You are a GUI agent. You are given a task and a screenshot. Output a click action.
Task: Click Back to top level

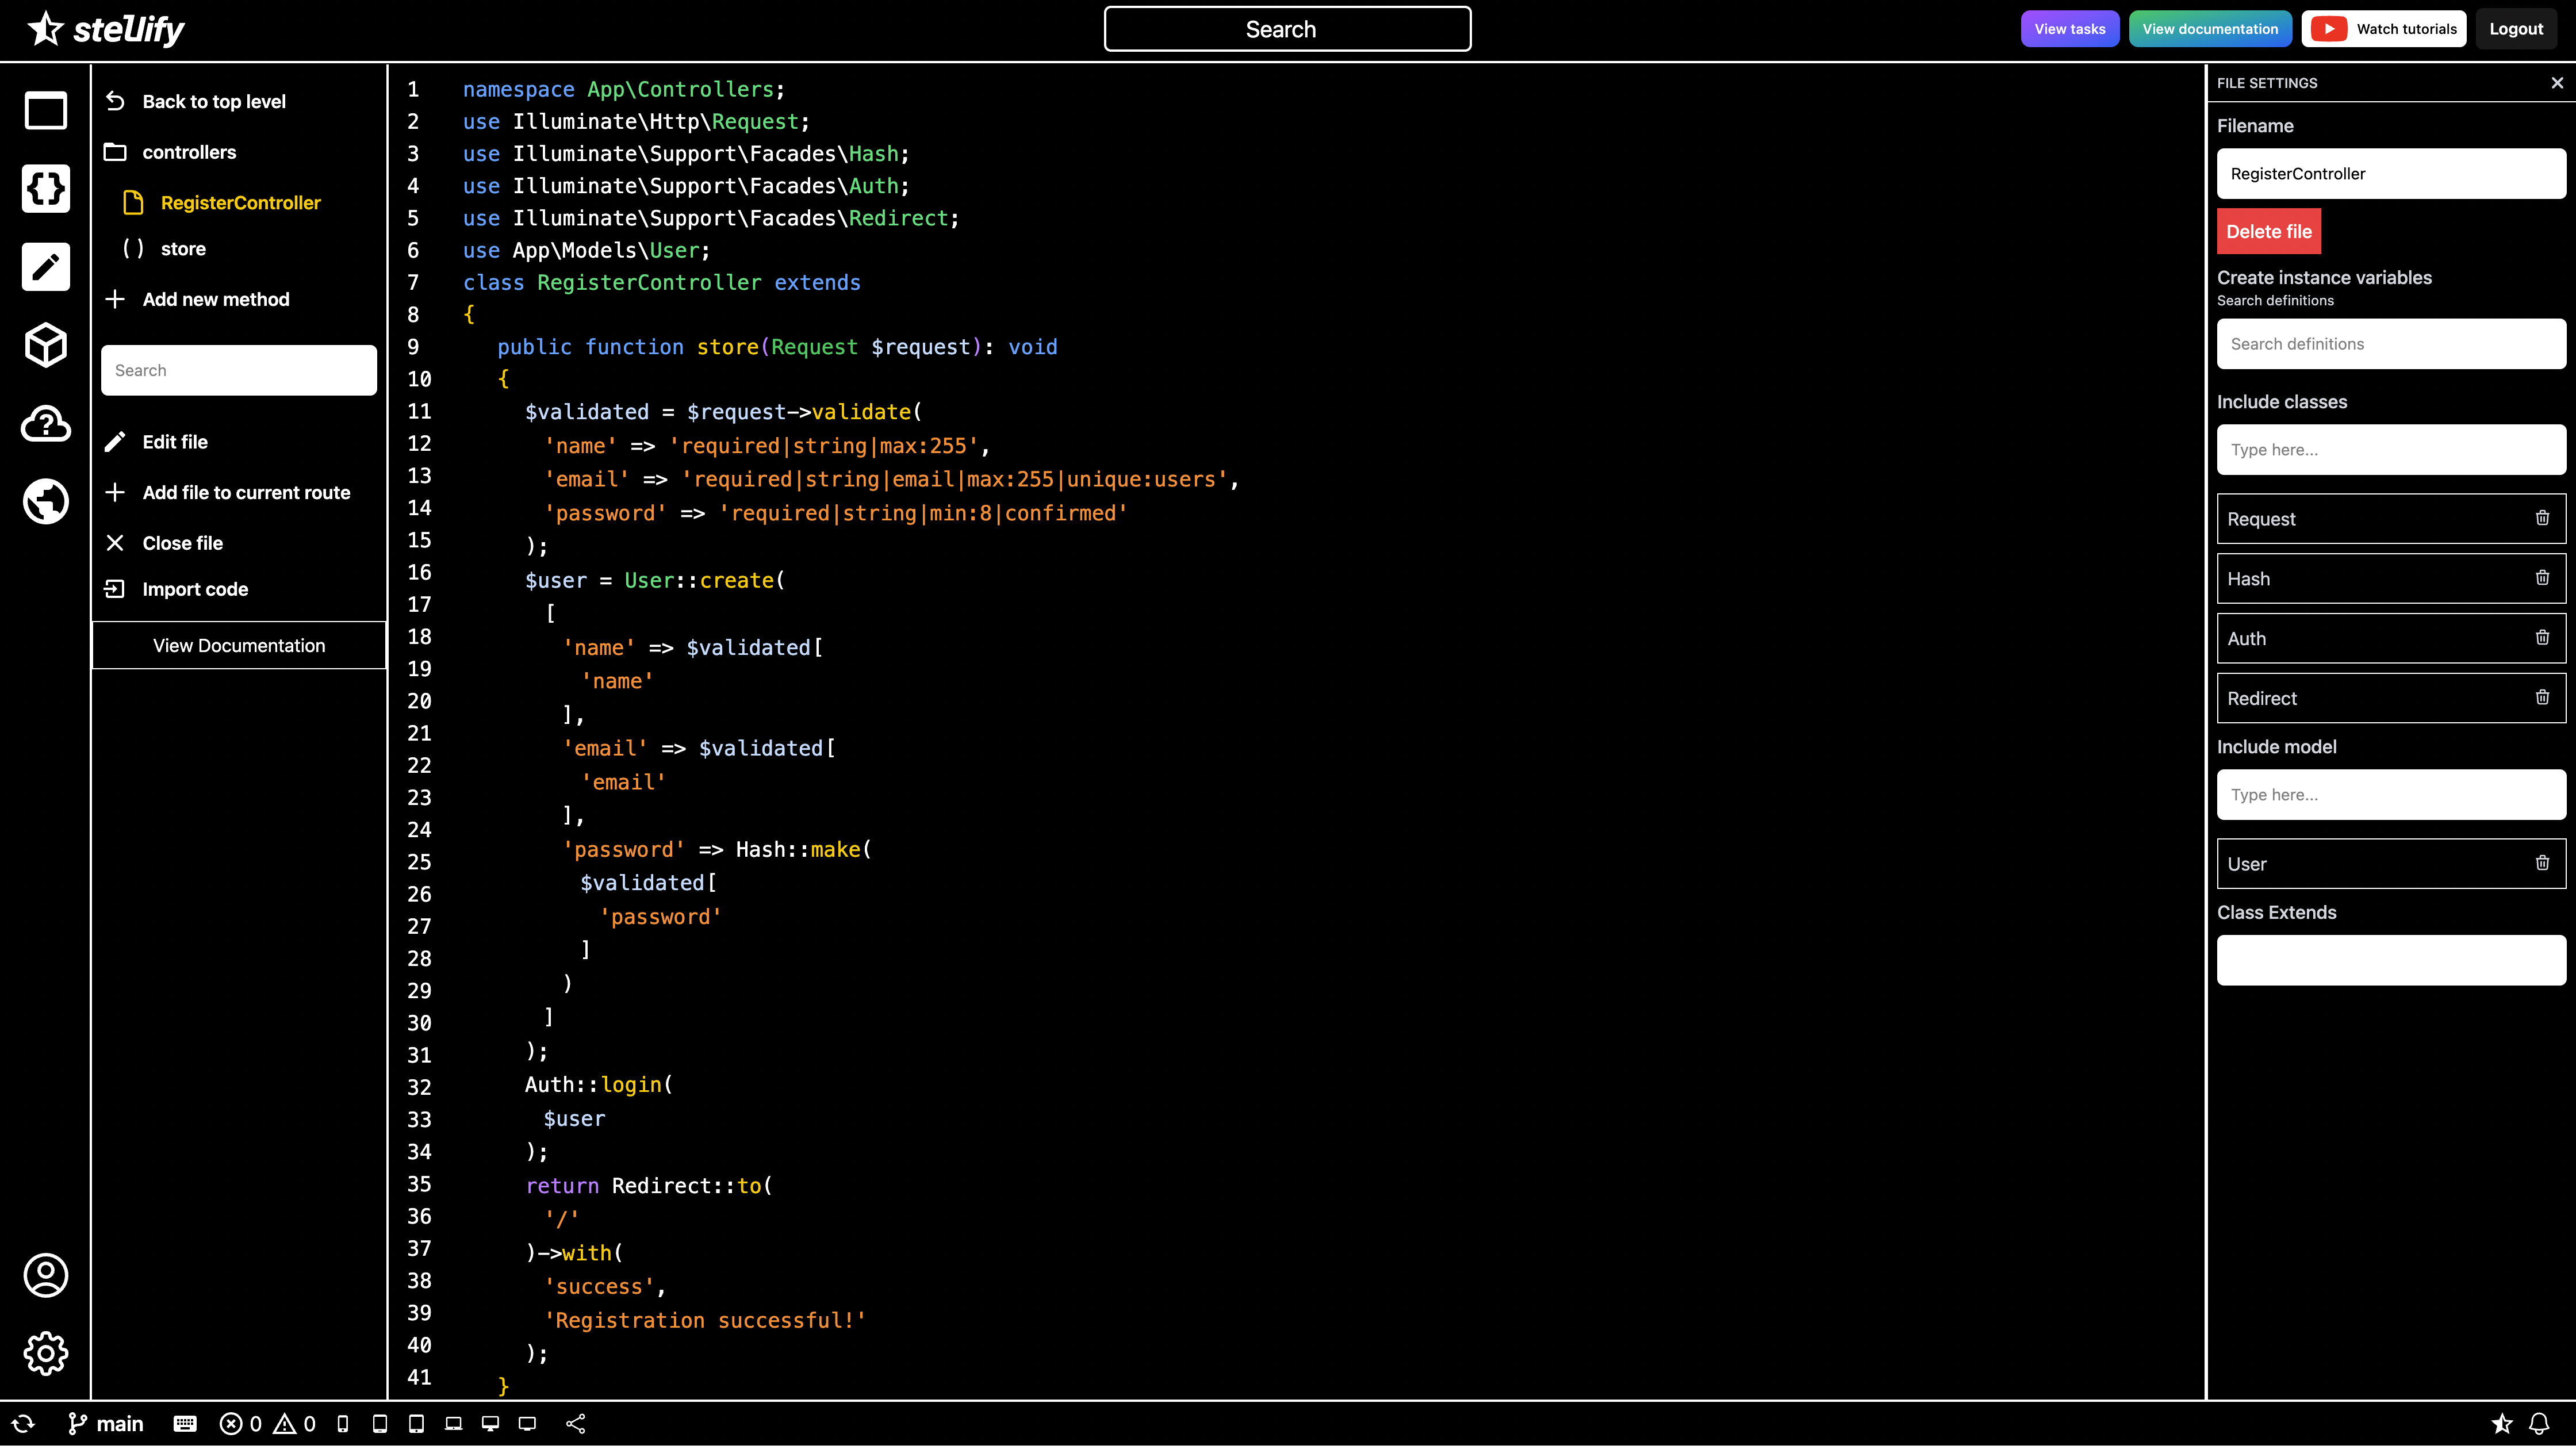[x=213, y=100]
